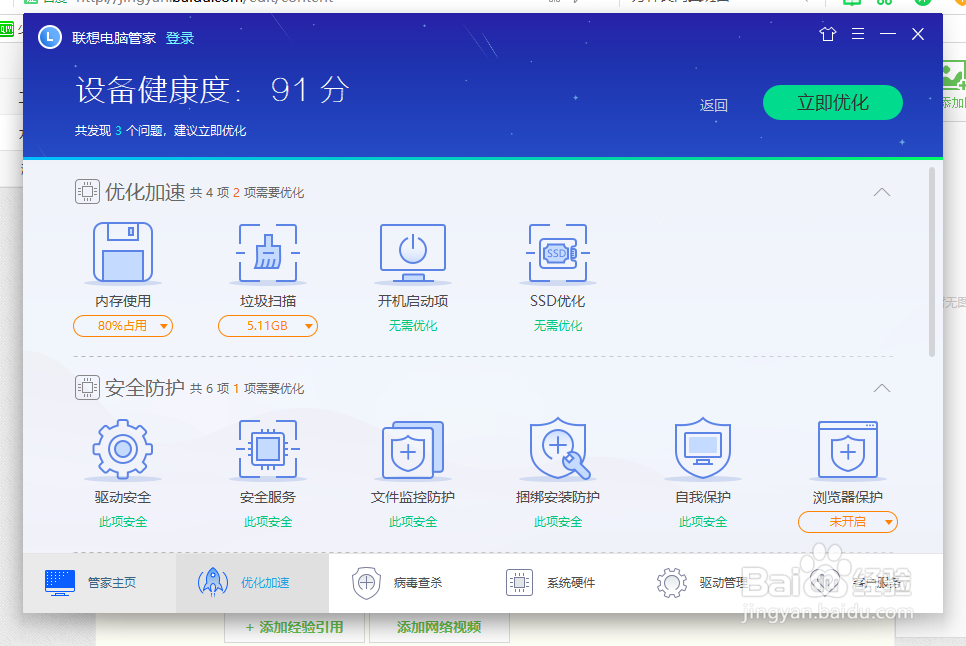Switch to 管家主页 tab

click(100, 583)
